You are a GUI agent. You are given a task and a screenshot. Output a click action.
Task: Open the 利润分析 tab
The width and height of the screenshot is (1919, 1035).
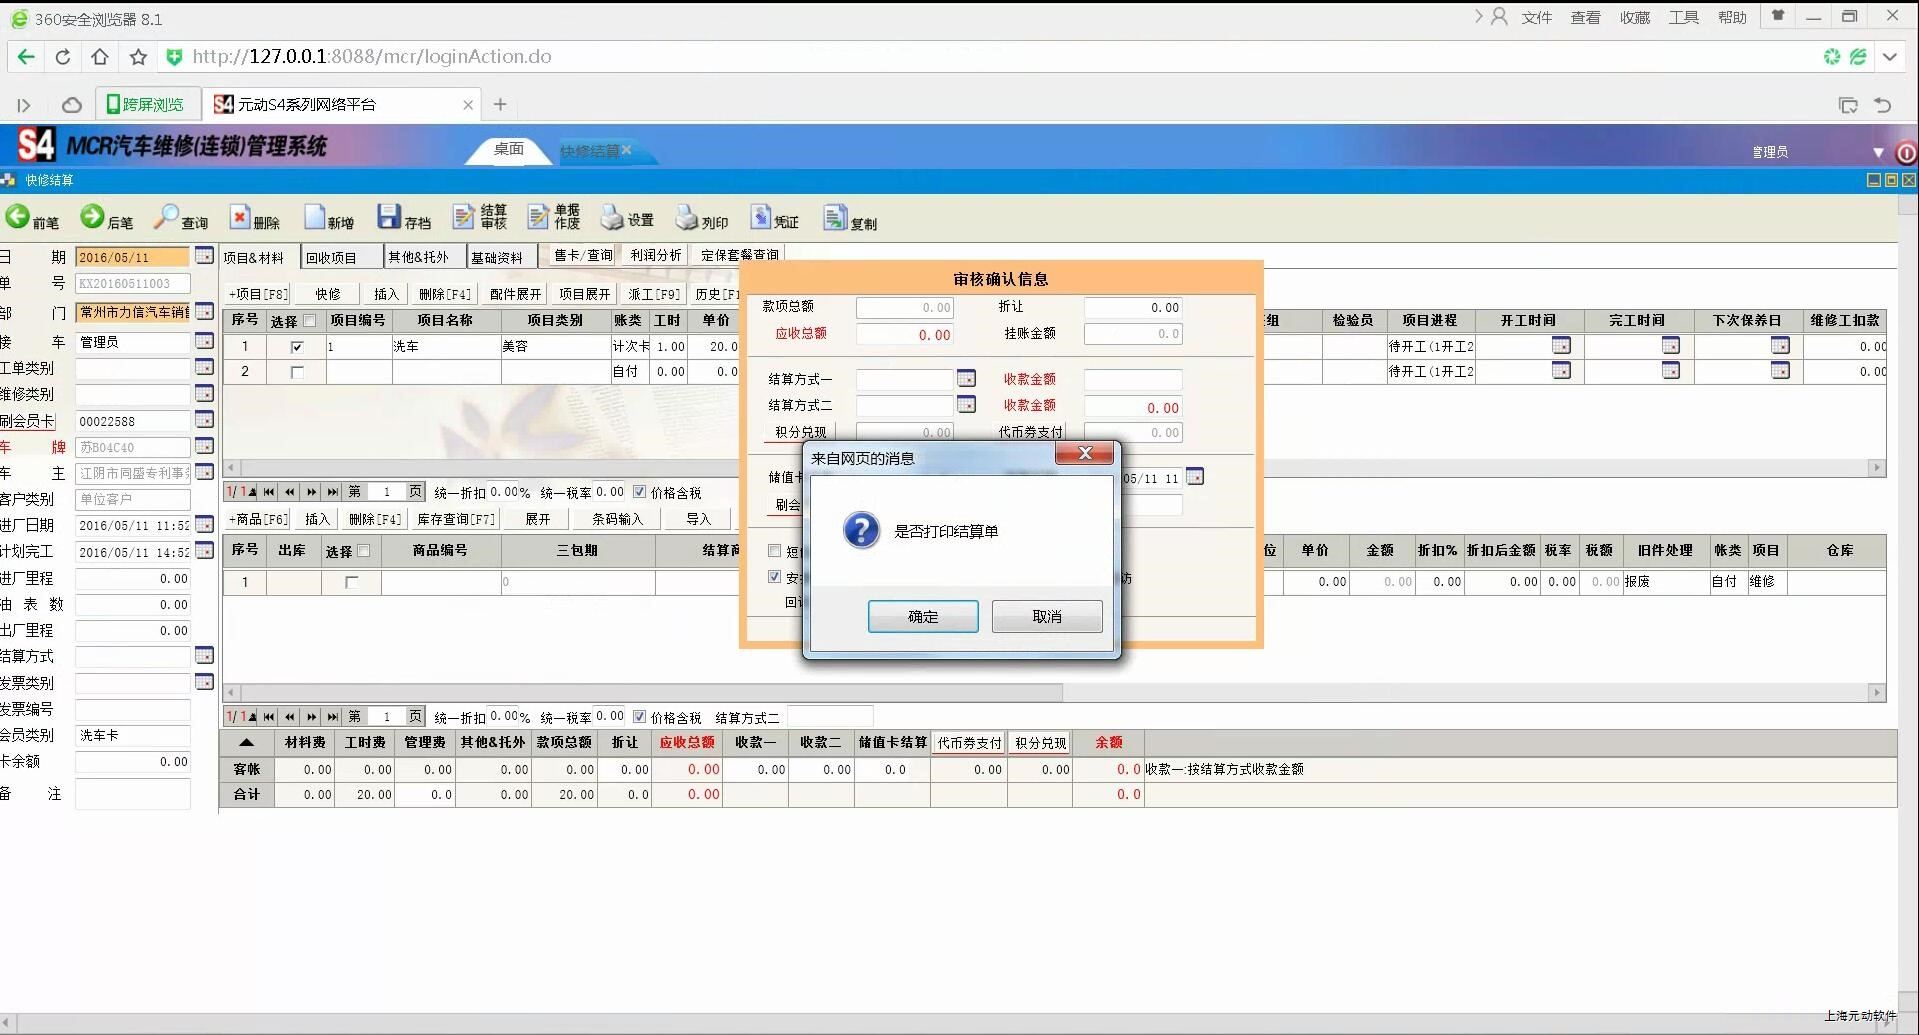655,255
